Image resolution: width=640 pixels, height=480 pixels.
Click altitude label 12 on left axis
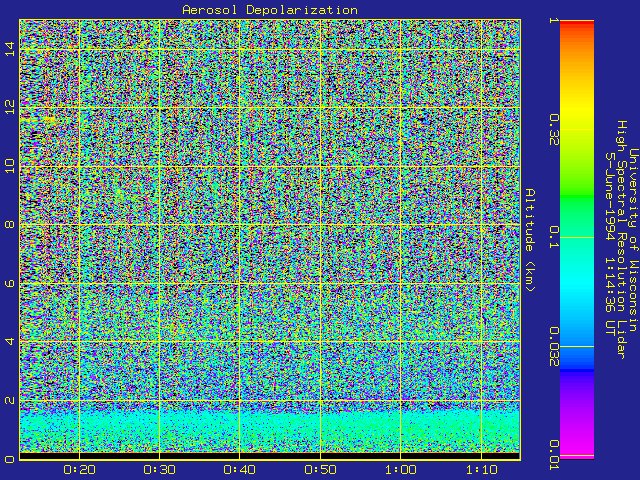click(10, 107)
